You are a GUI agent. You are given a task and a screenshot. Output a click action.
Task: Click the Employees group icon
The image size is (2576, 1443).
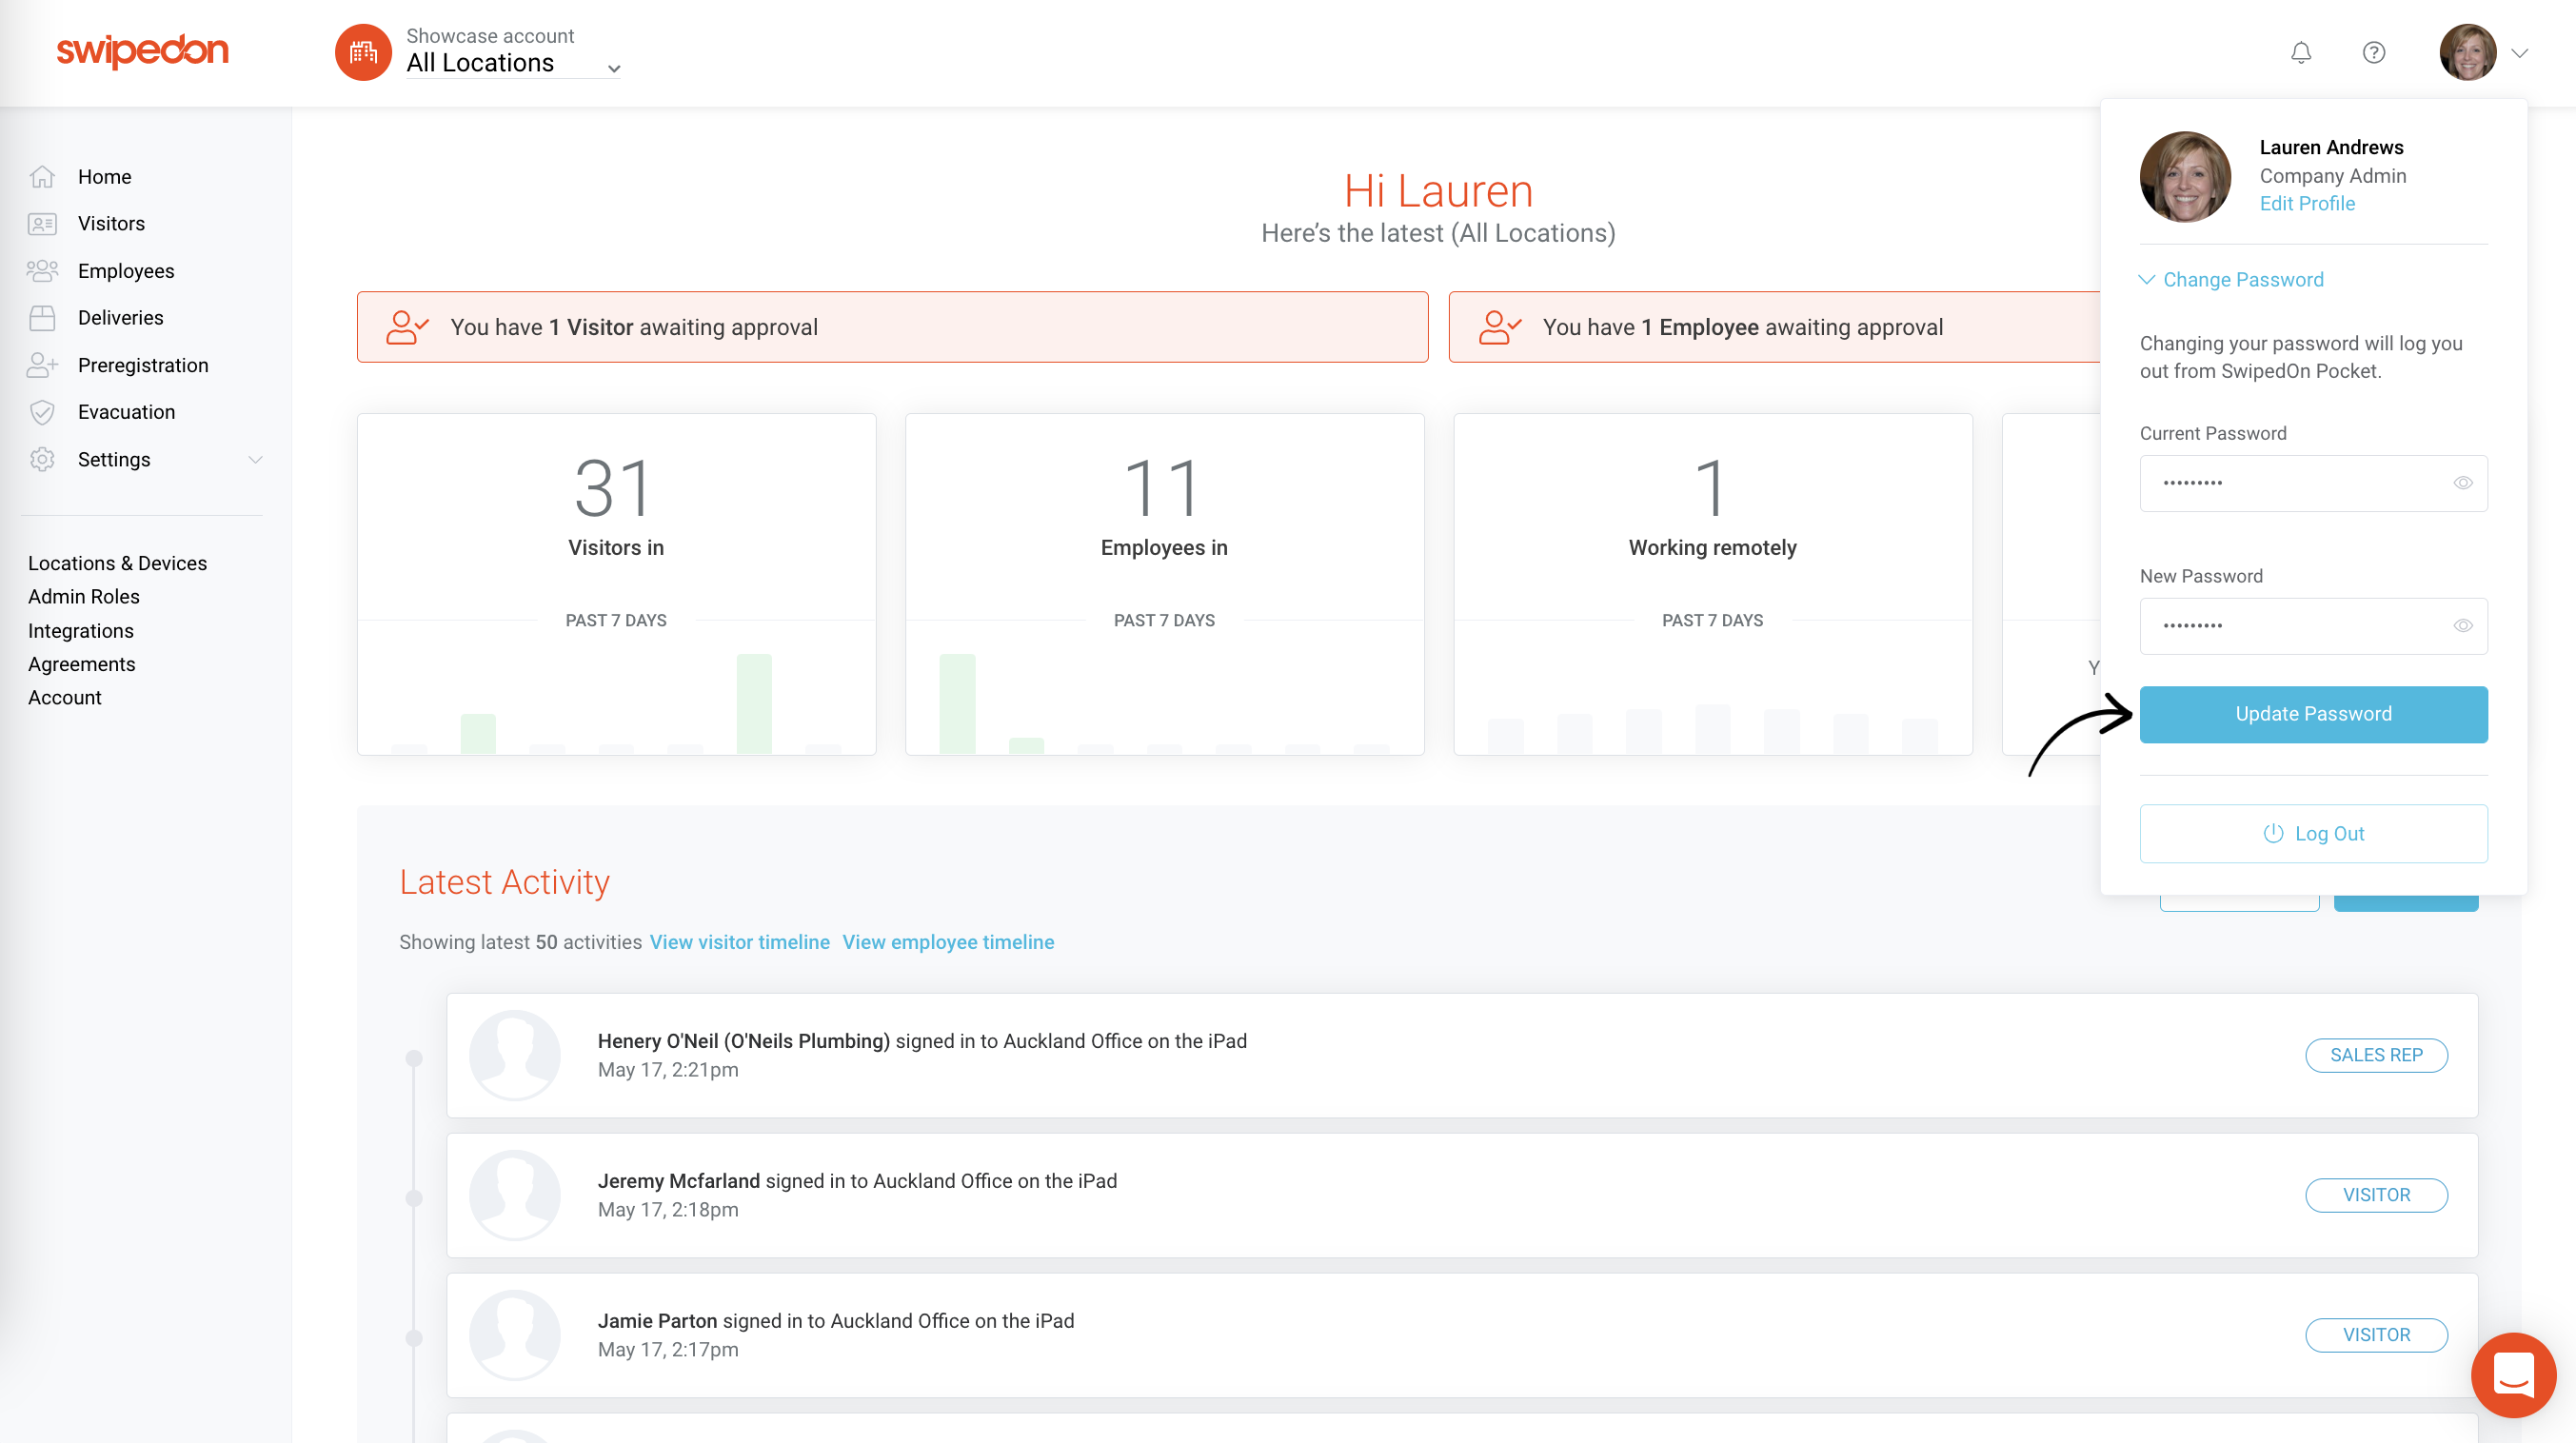(42, 271)
